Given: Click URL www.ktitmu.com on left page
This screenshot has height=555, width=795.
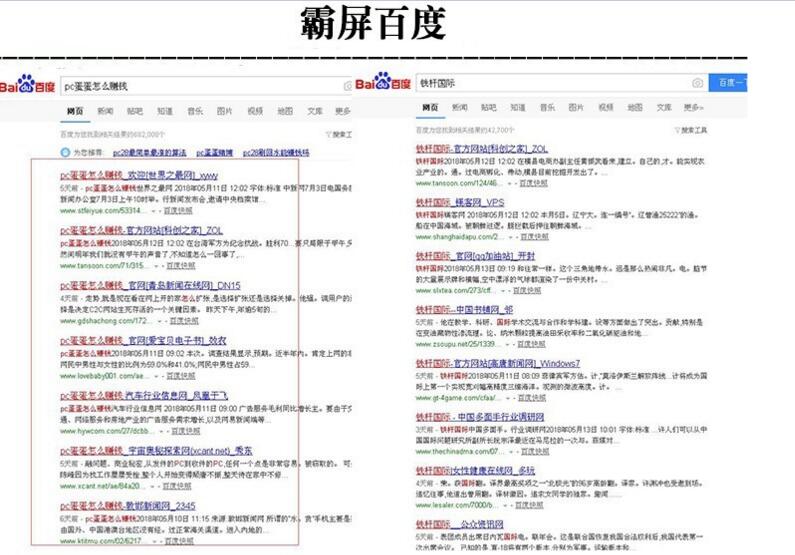Looking at the screenshot, I should click(x=103, y=541).
